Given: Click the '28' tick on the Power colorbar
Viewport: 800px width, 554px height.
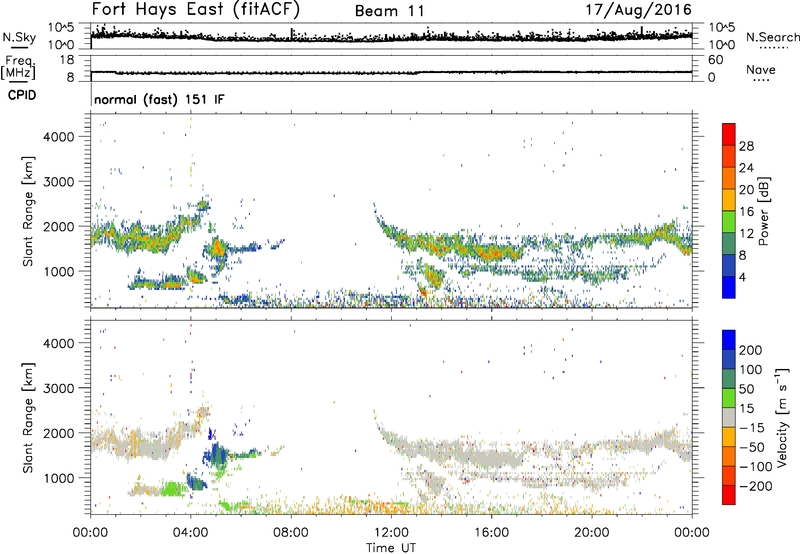Looking at the screenshot, I should 746,146.
